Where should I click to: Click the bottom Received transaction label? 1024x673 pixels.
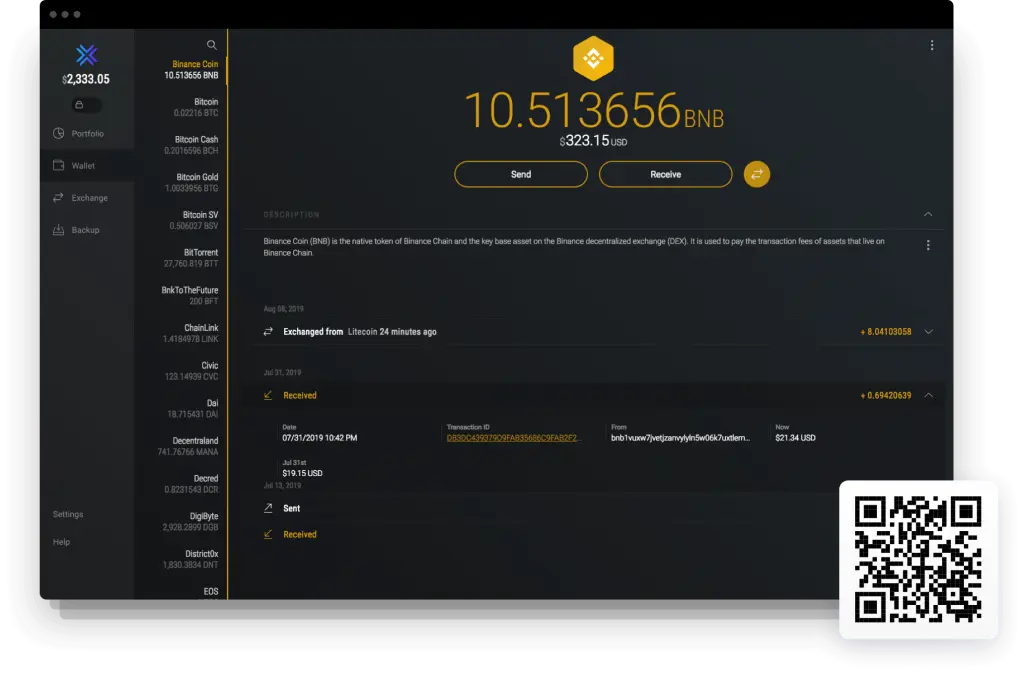(x=300, y=535)
